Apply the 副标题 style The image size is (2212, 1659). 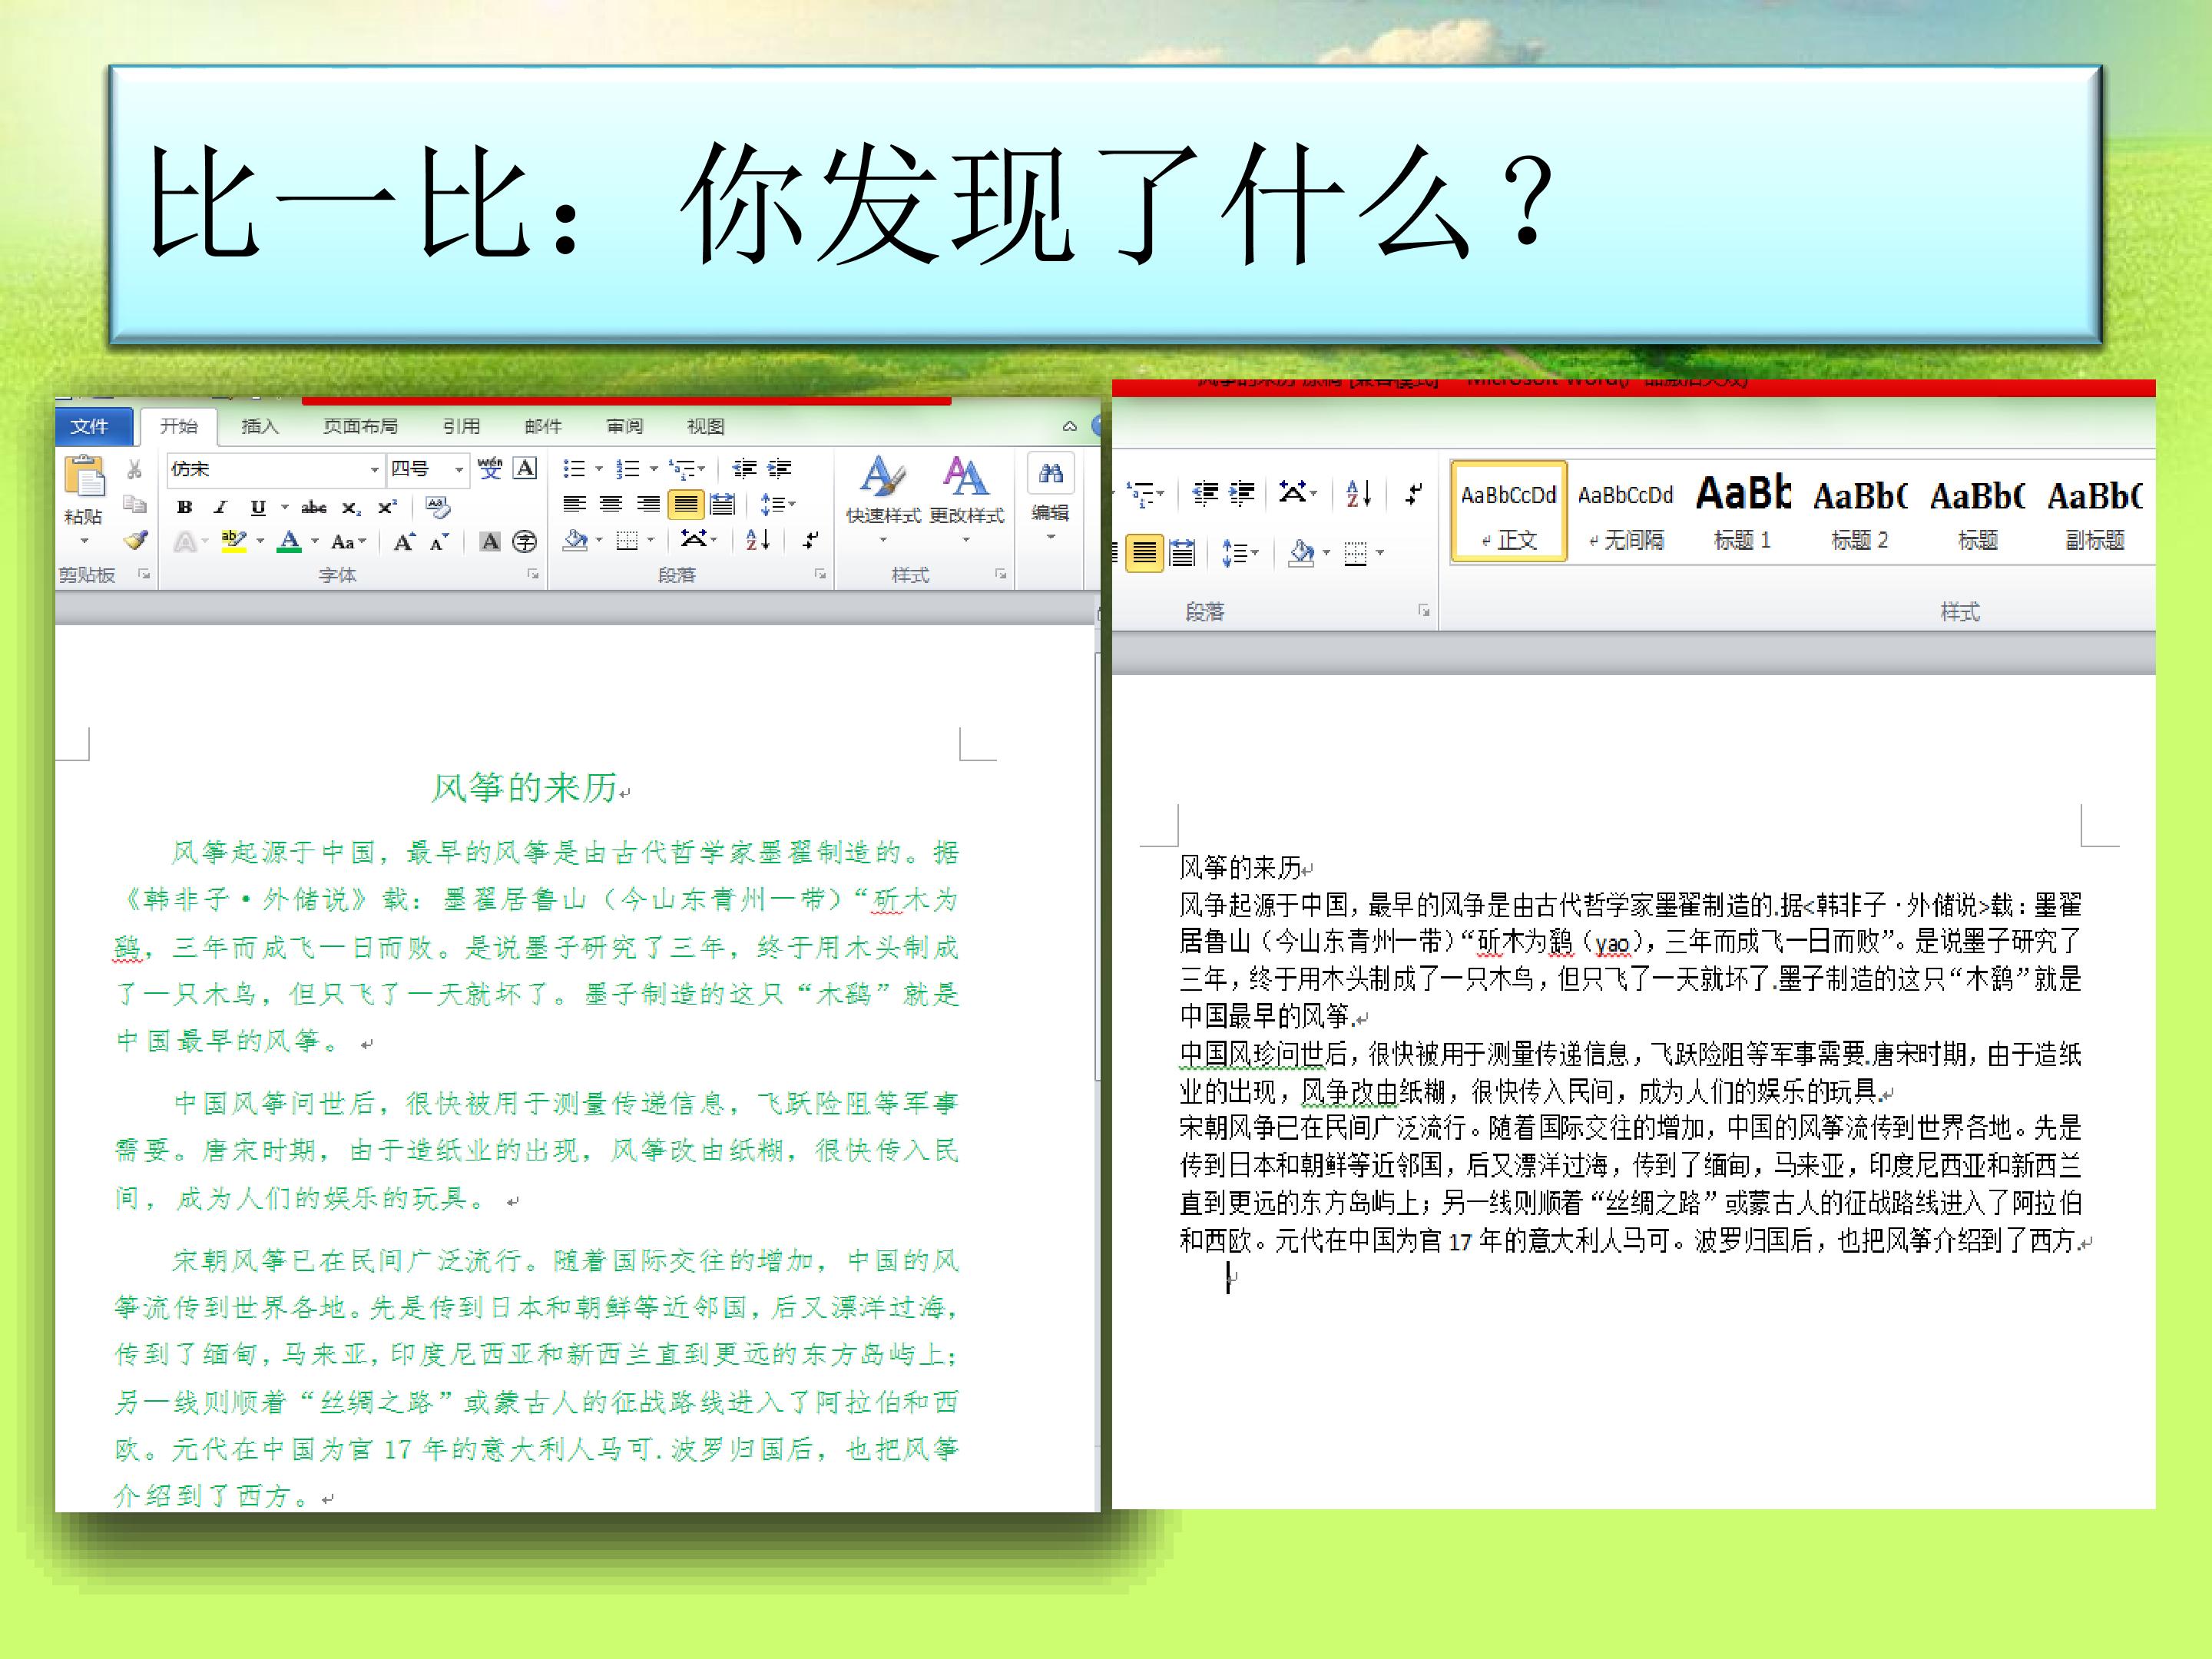pos(2095,512)
